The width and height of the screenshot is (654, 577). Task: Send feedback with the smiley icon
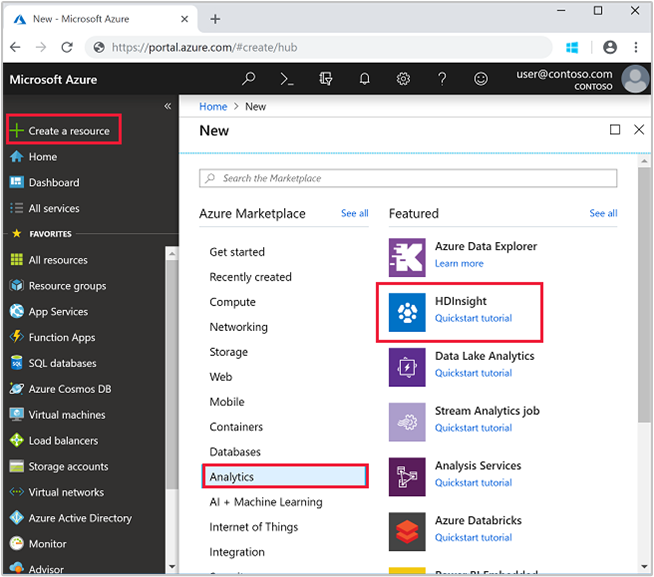[x=480, y=78]
